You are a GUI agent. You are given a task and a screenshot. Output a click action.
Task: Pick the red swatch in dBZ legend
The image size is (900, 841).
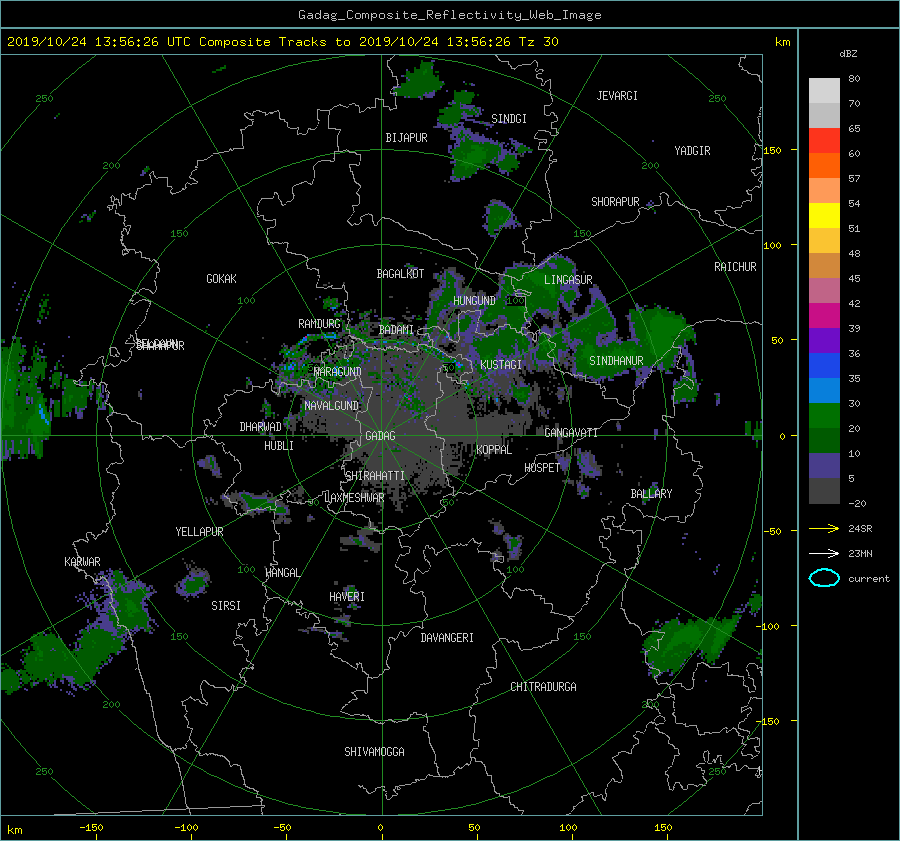824,140
